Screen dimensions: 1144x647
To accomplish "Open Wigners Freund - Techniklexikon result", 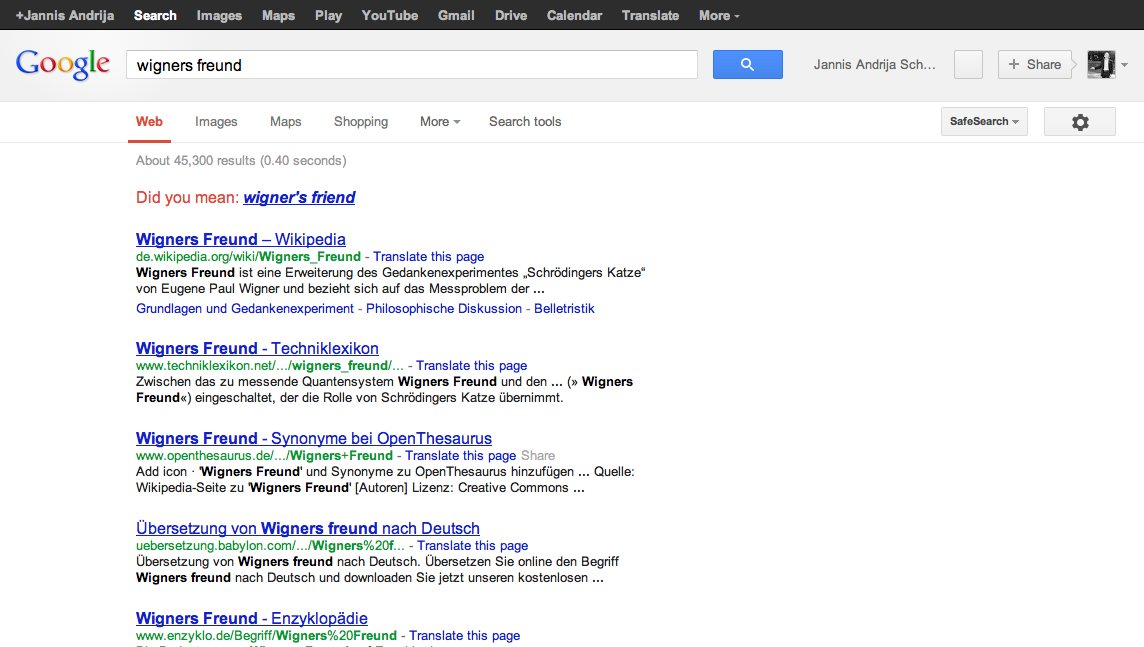I will (257, 349).
